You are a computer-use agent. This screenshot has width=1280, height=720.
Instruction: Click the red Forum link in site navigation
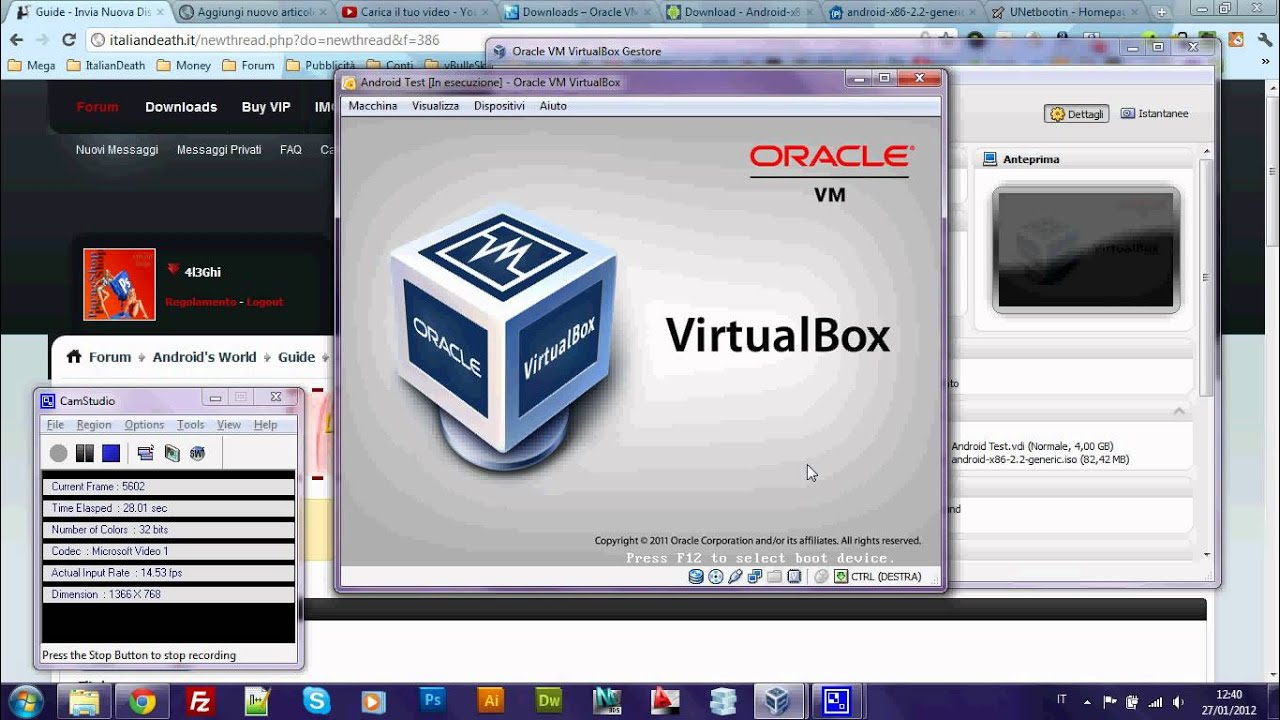97,107
